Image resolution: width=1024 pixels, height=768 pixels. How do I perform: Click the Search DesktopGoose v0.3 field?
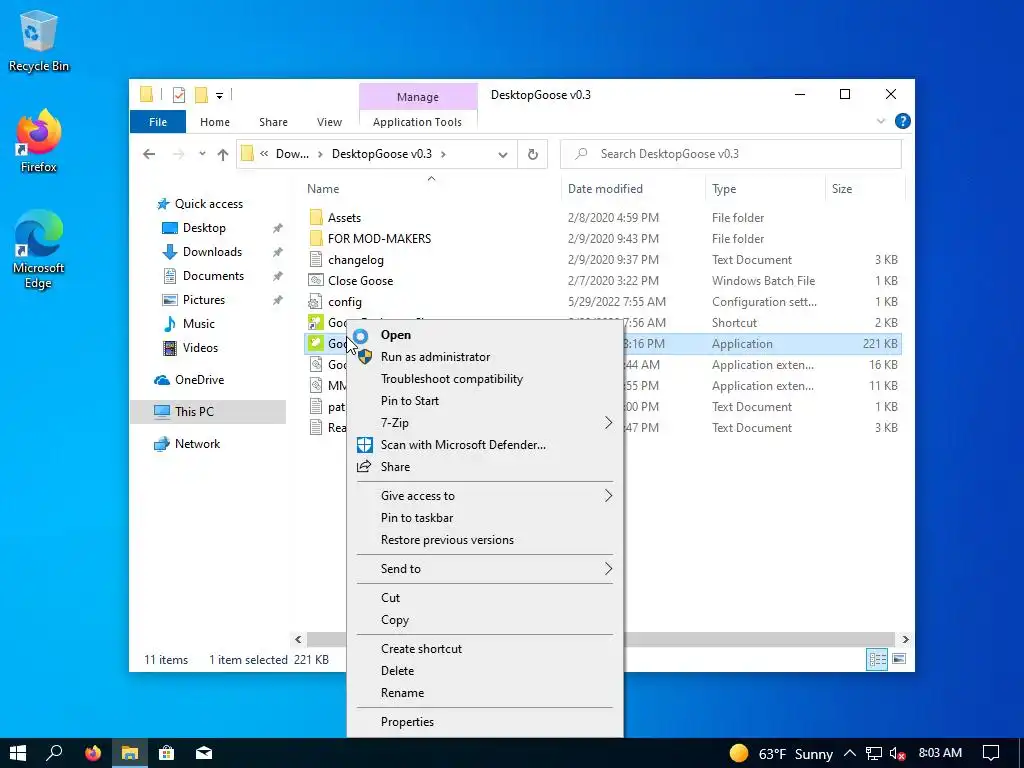click(x=731, y=154)
